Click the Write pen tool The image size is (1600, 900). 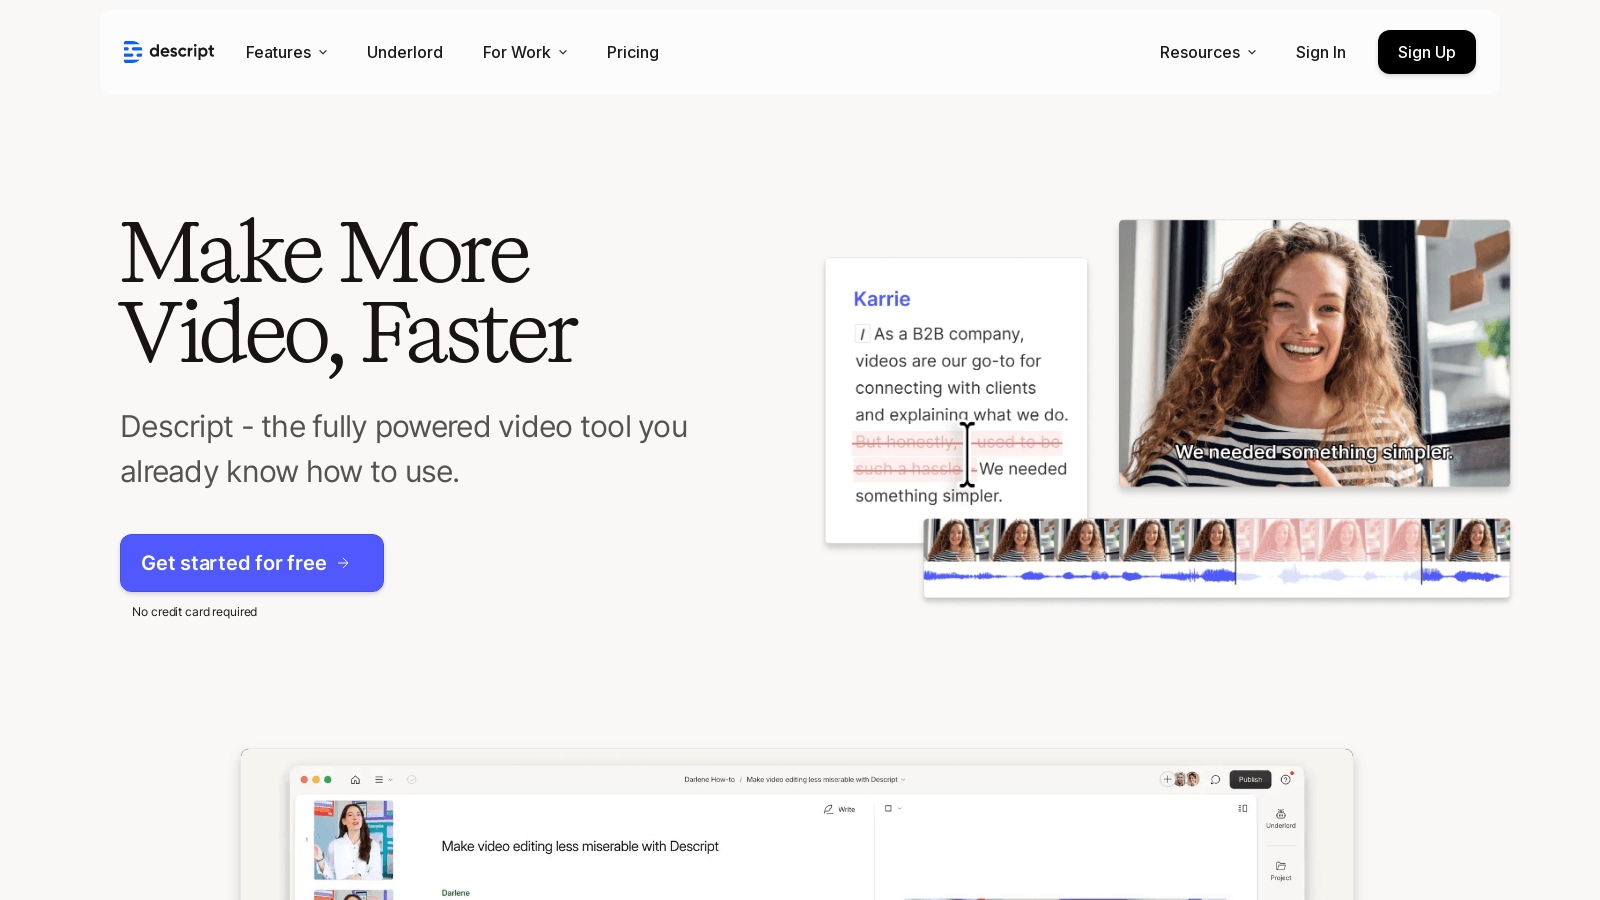[x=839, y=809]
